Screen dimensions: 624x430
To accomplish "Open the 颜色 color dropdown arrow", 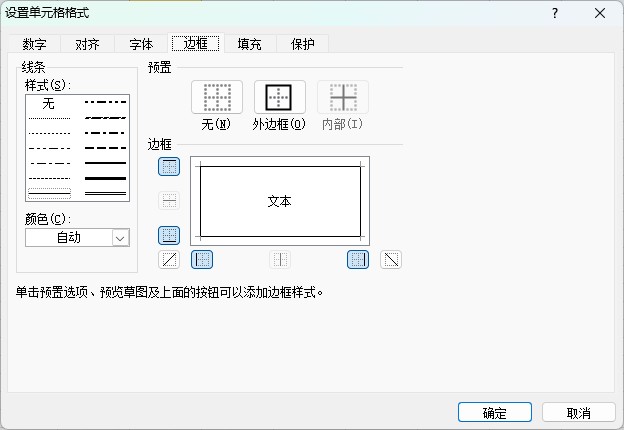I will tap(120, 238).
